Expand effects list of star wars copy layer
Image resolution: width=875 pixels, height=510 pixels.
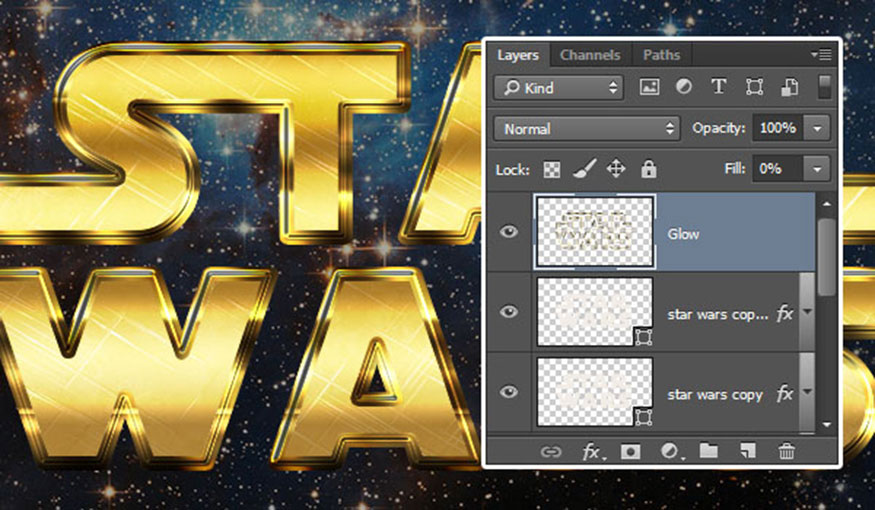807,392
